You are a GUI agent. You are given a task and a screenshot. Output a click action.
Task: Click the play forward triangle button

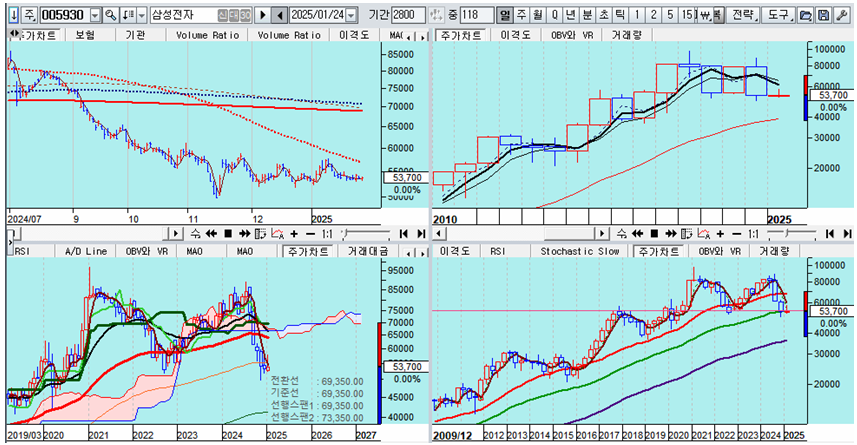click(262, 15)
